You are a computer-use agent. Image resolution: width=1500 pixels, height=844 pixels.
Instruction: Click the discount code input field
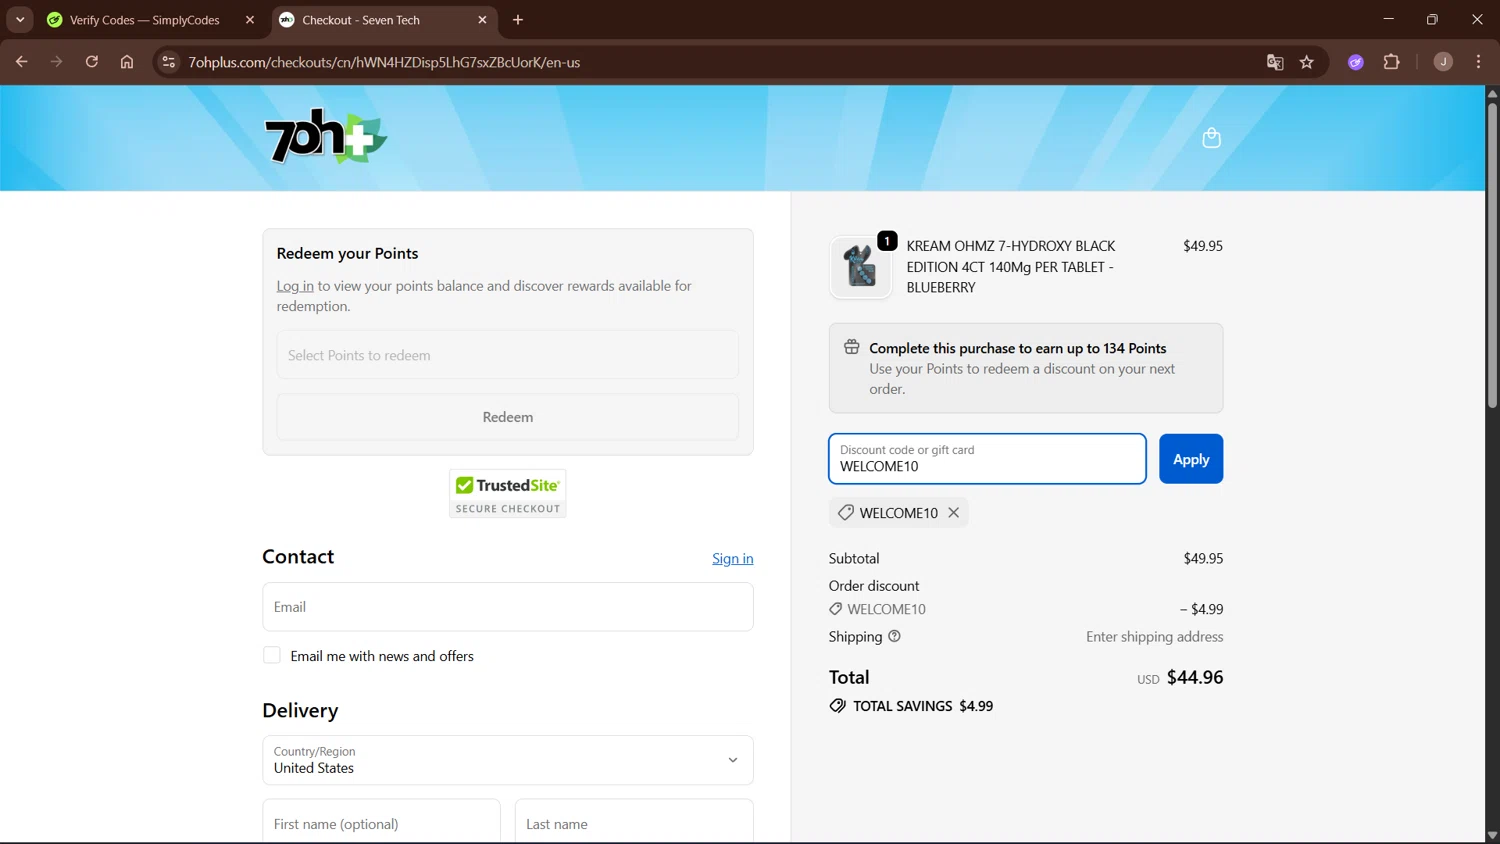click(x=987, y=459)
